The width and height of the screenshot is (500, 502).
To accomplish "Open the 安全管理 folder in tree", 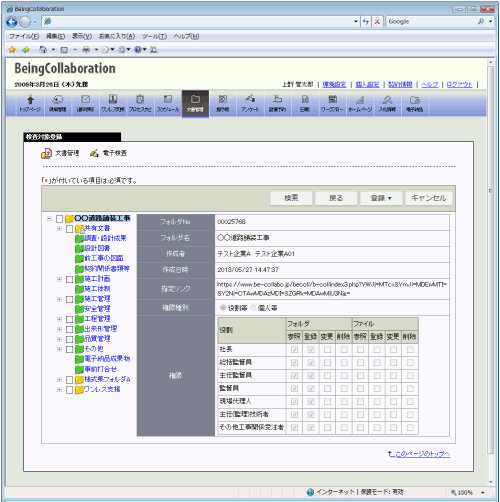I will pyautogui.click(x=97, y=309).
